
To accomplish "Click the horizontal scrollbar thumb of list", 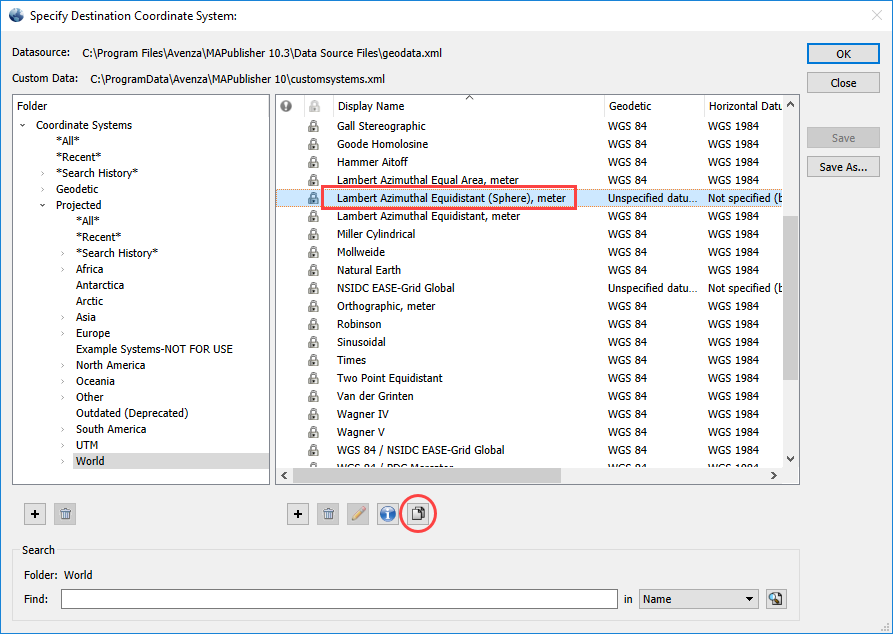I will tap(427, 475).
